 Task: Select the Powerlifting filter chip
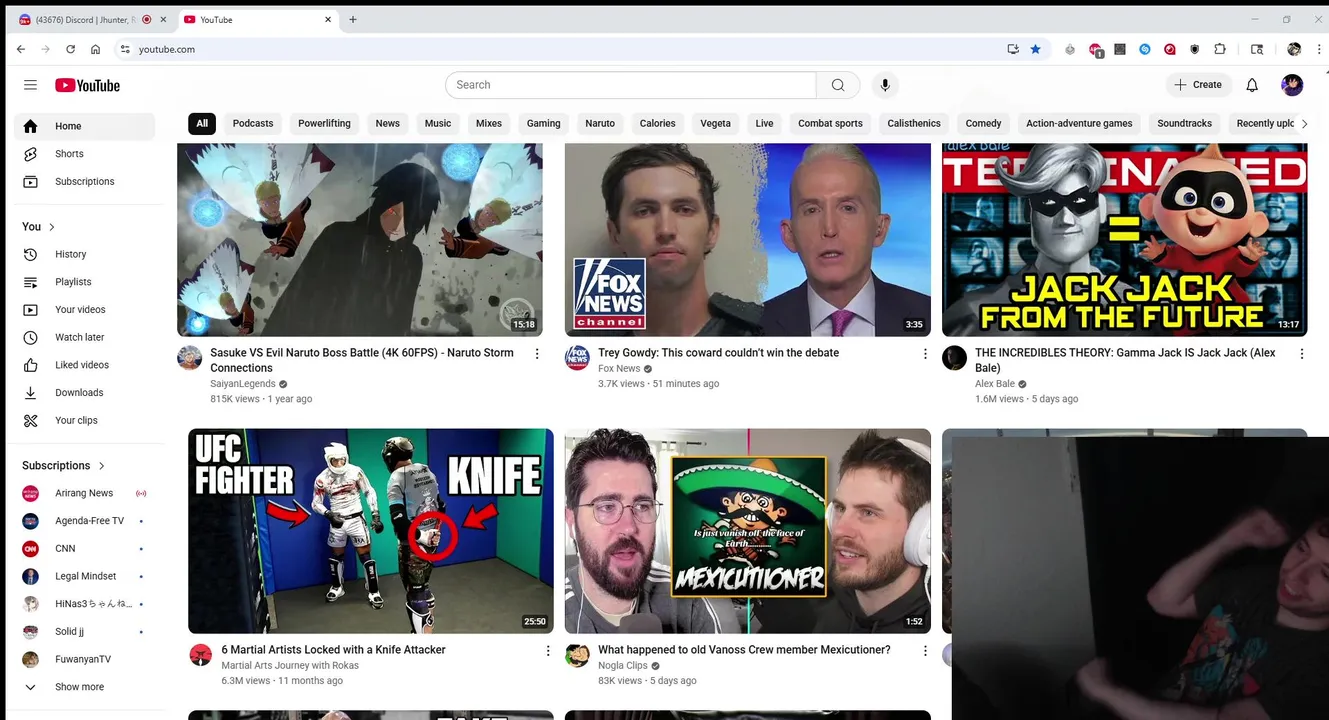324,124
